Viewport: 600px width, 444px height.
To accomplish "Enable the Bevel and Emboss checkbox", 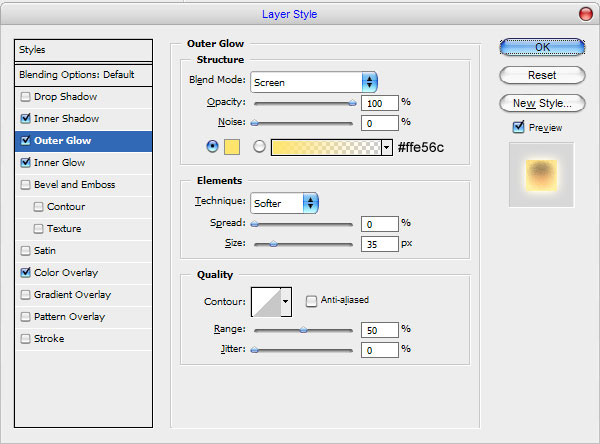I will point(25,184).
